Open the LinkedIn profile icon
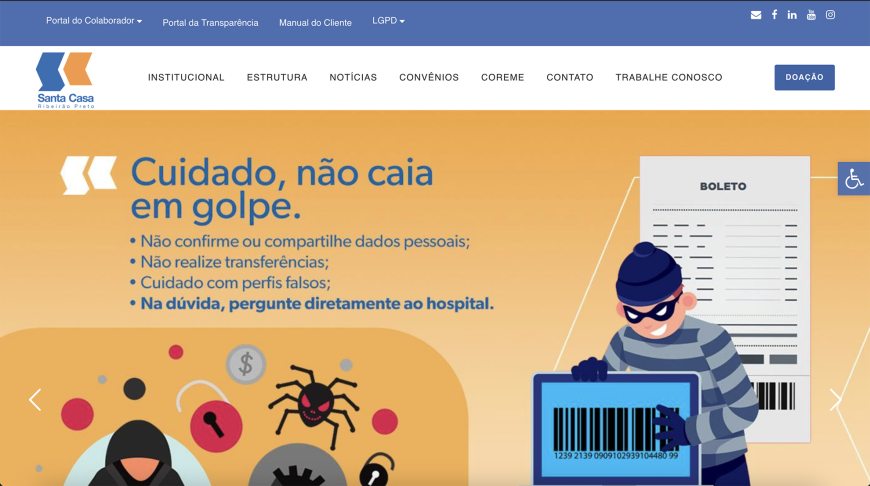This screenshot has width=870, height=486. pyautogui.click(x=792, y=15)
